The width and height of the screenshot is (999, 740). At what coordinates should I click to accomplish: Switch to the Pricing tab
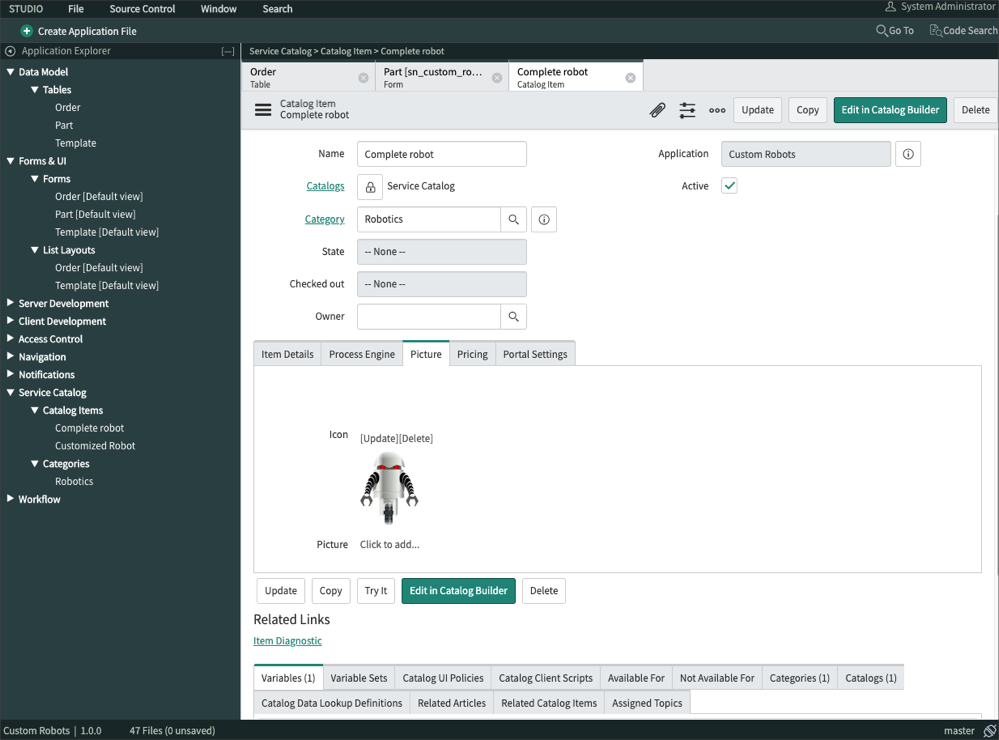[x=472, y=353]
